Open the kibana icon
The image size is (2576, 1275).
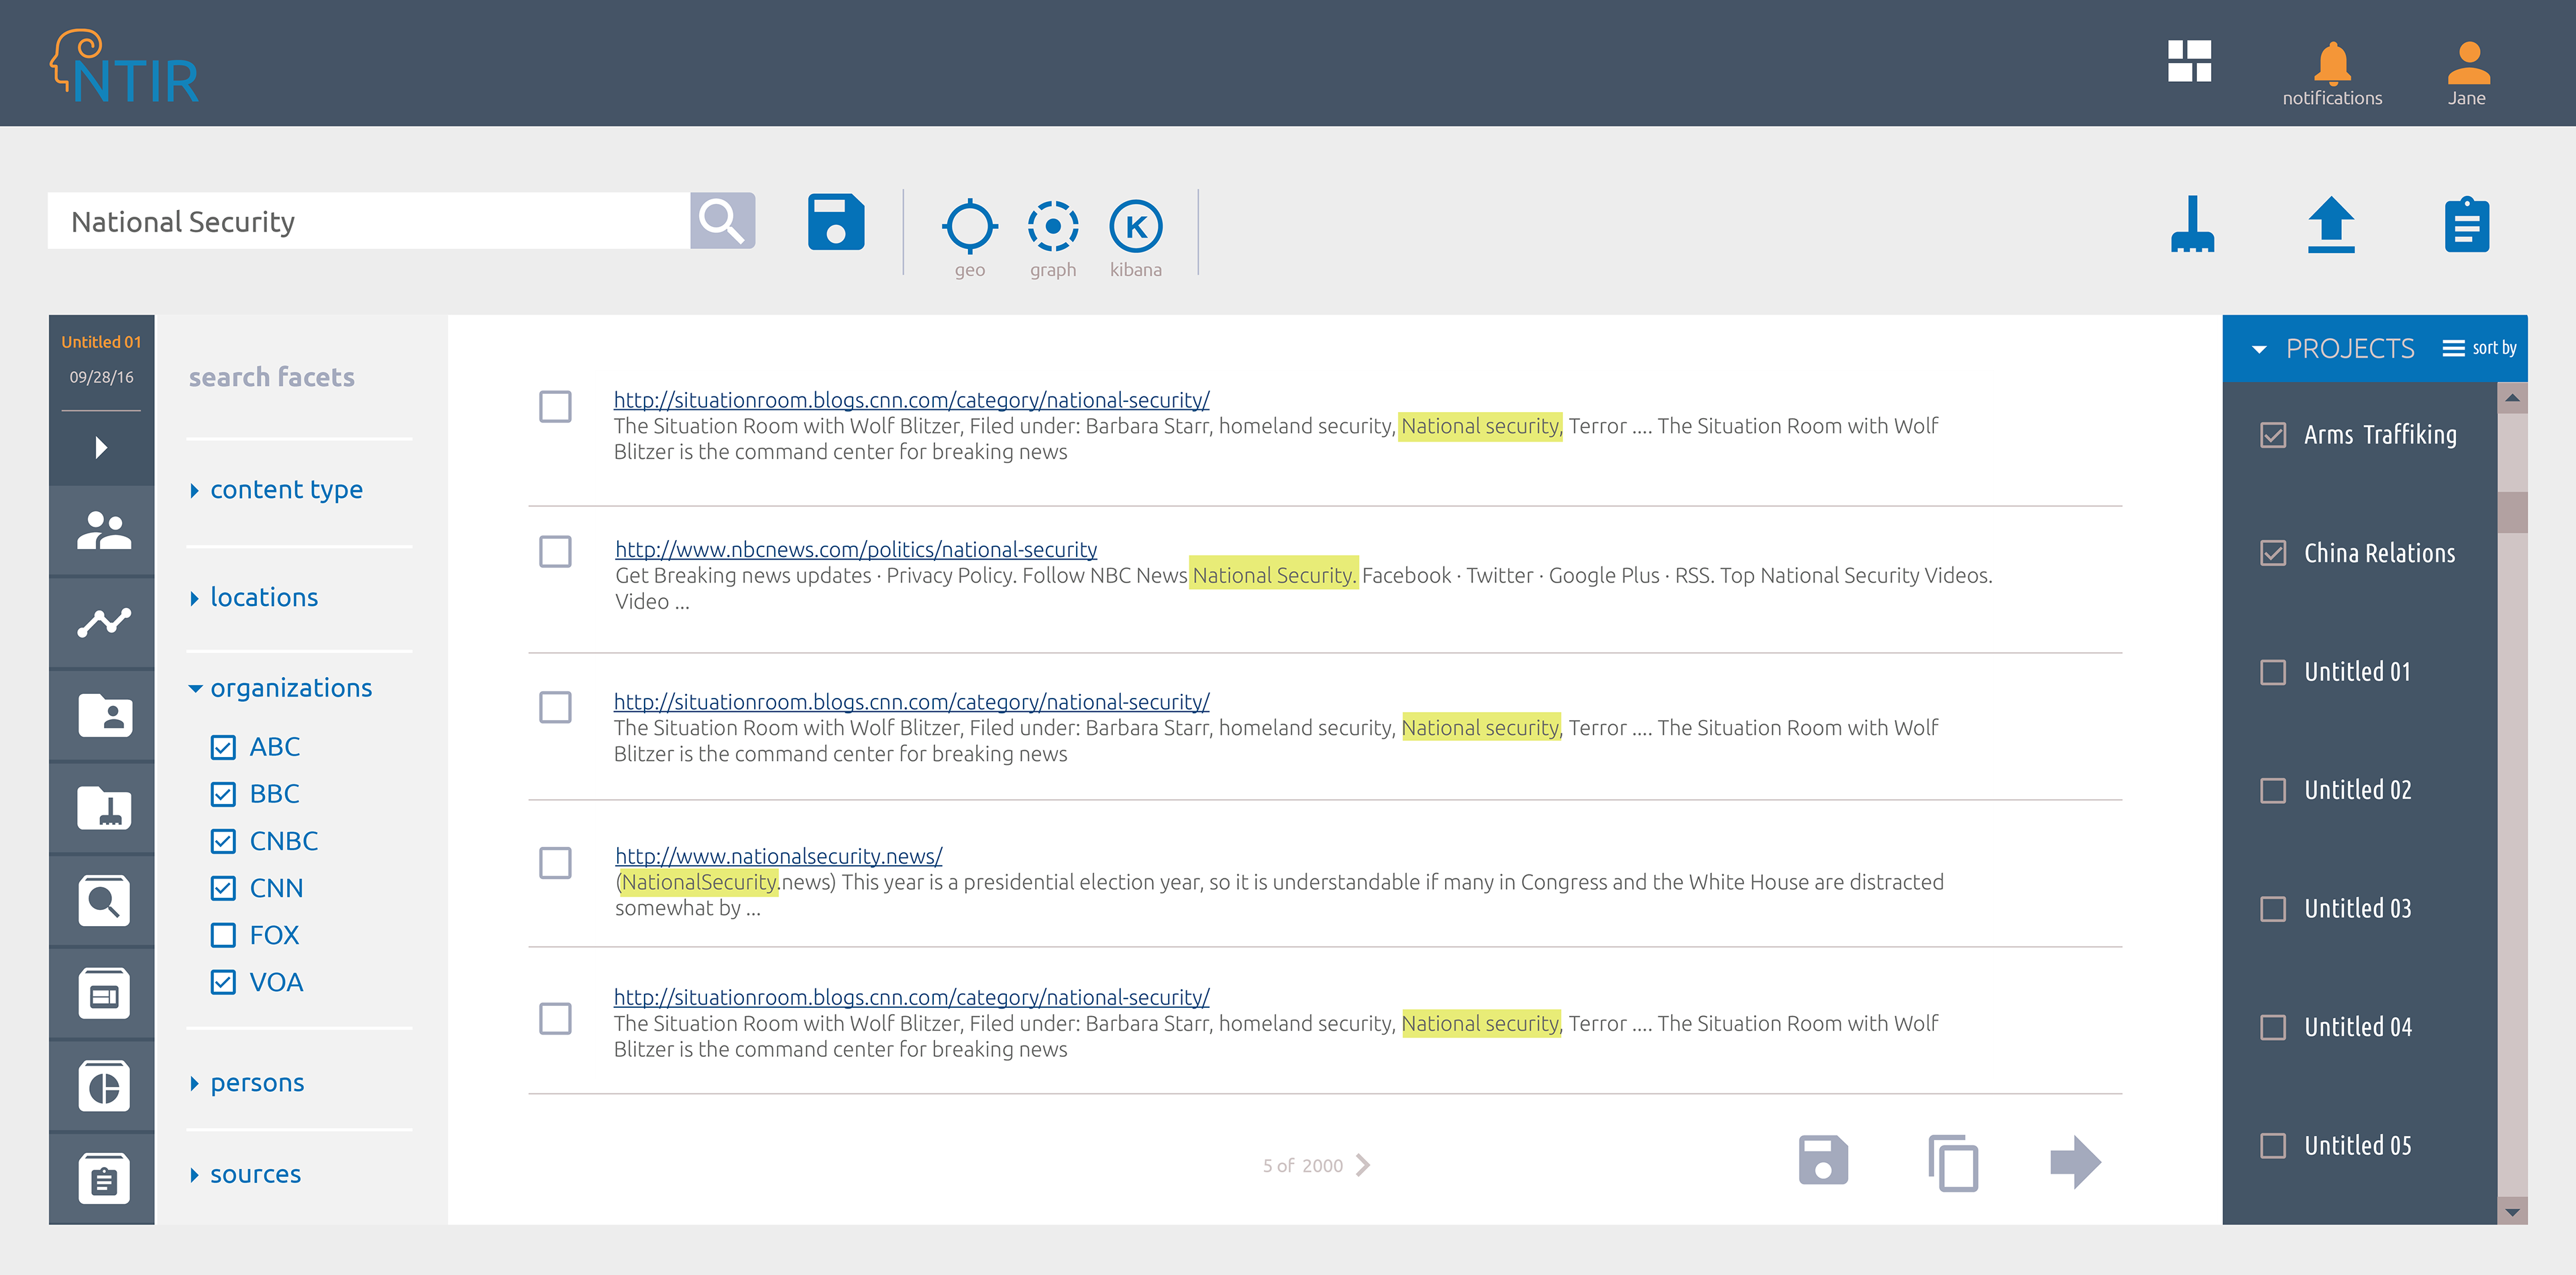click(x=1135, y=226)
